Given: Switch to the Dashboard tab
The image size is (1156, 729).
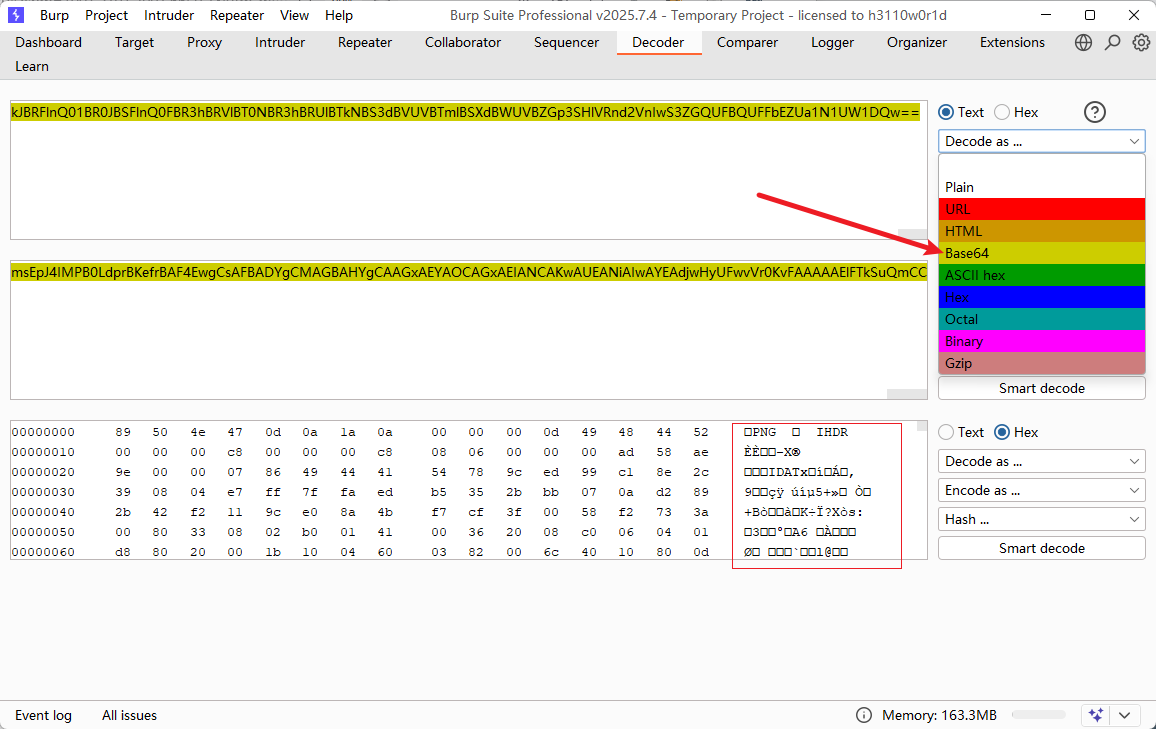Looking at the screenshot, I should tap(49, 43).
